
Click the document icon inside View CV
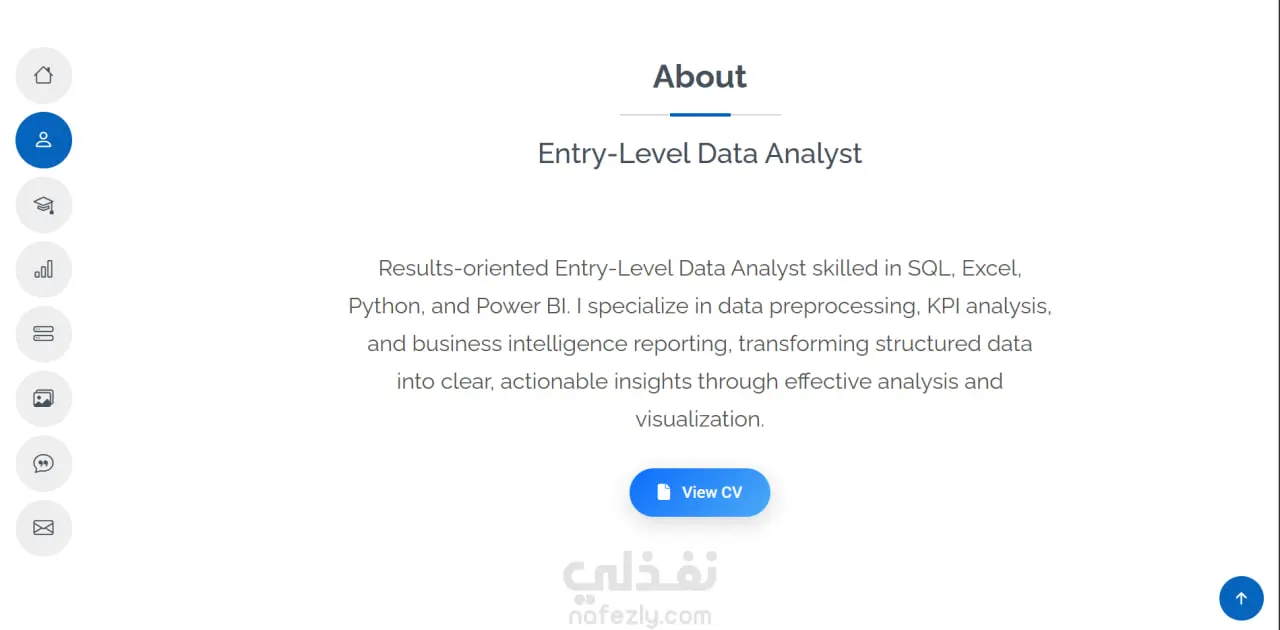pyautogui.click(x=663, y=492)
